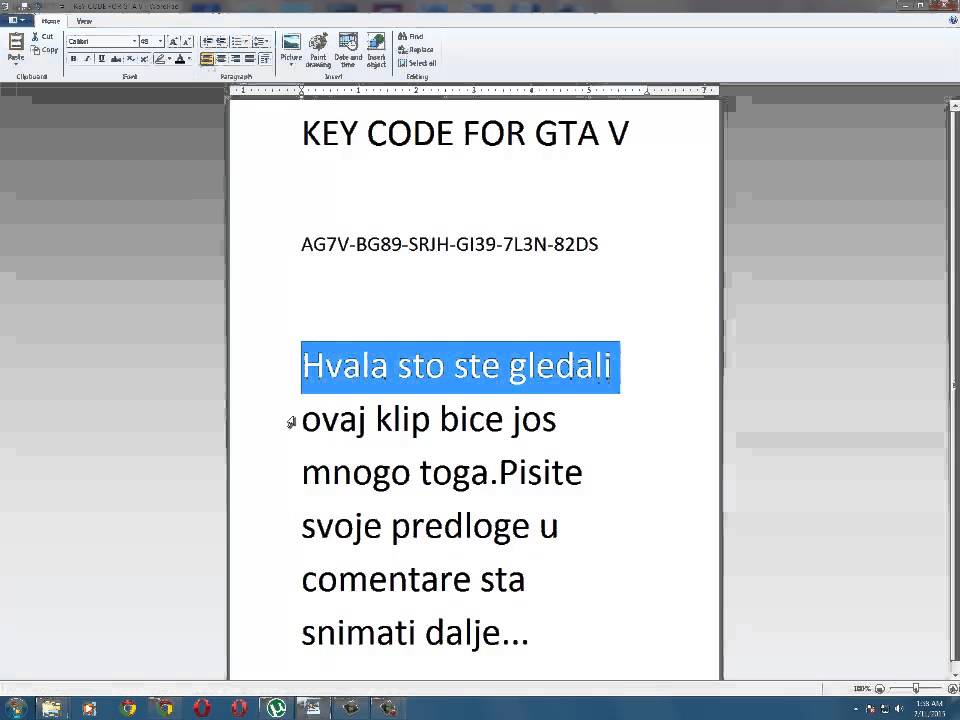Open the media player taskbar icon

89,708
